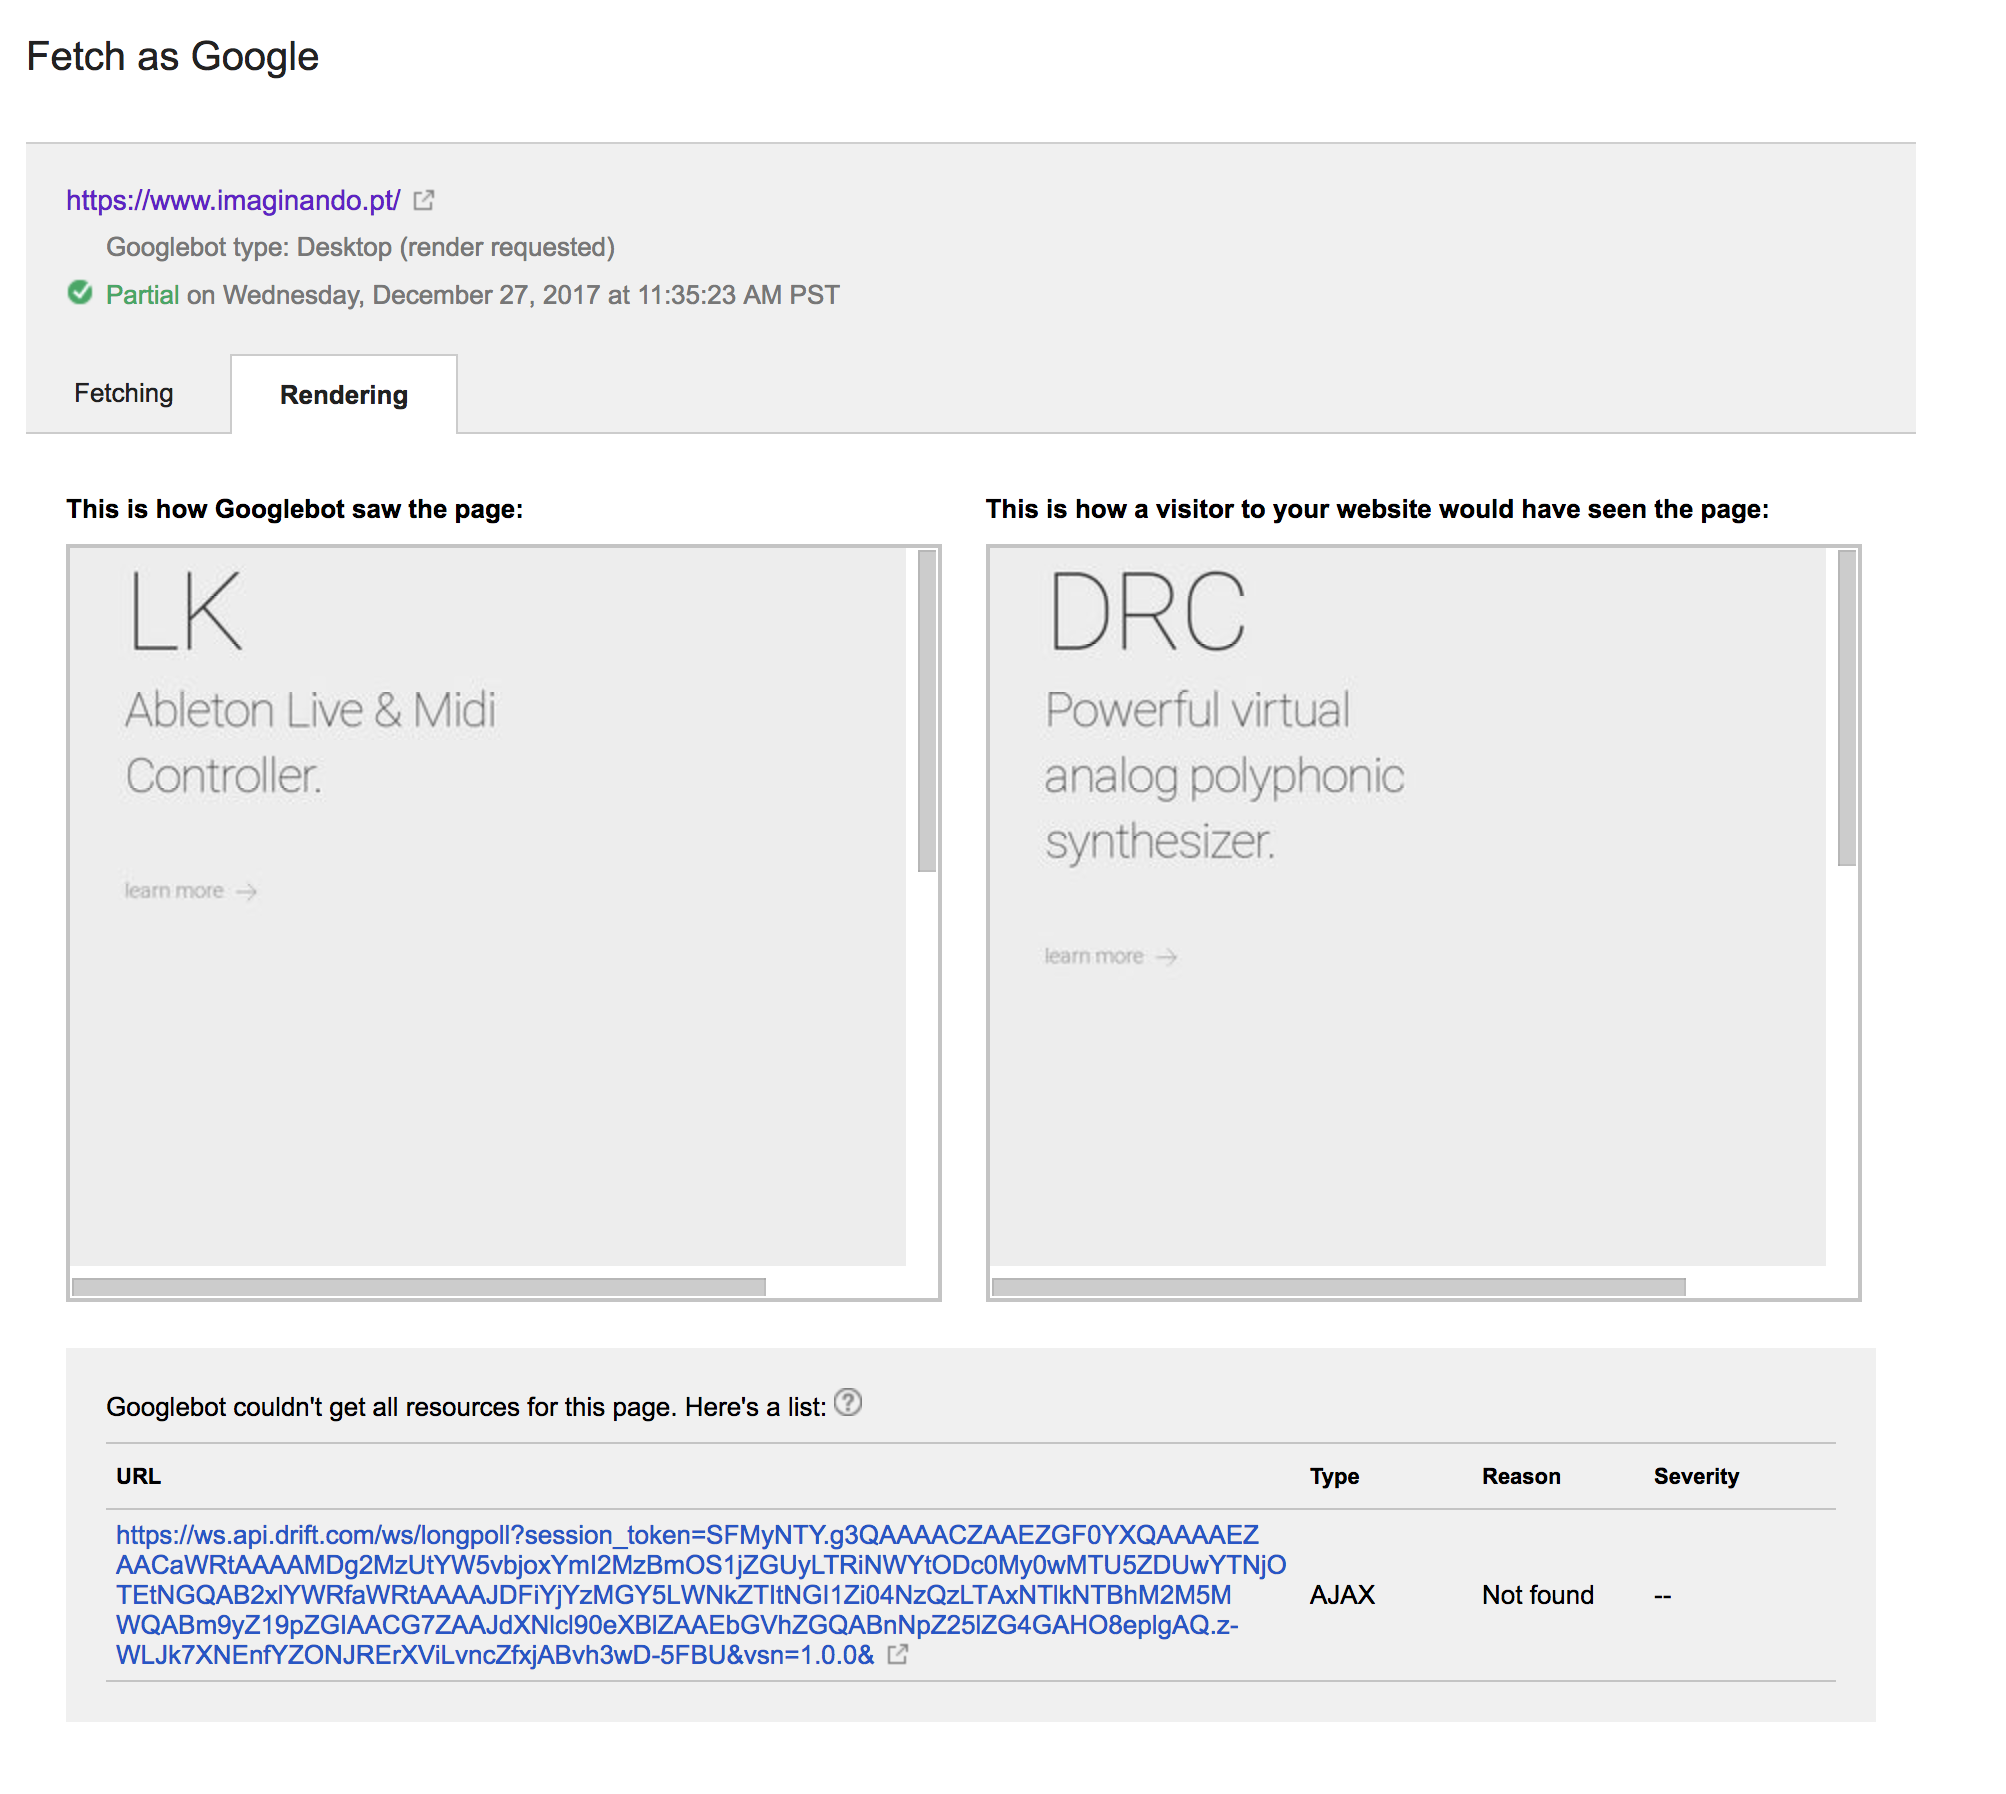Screen dimensions: 2006x1794
Task: Switch to the Fetching tab
Action: [x=124, y=393]
